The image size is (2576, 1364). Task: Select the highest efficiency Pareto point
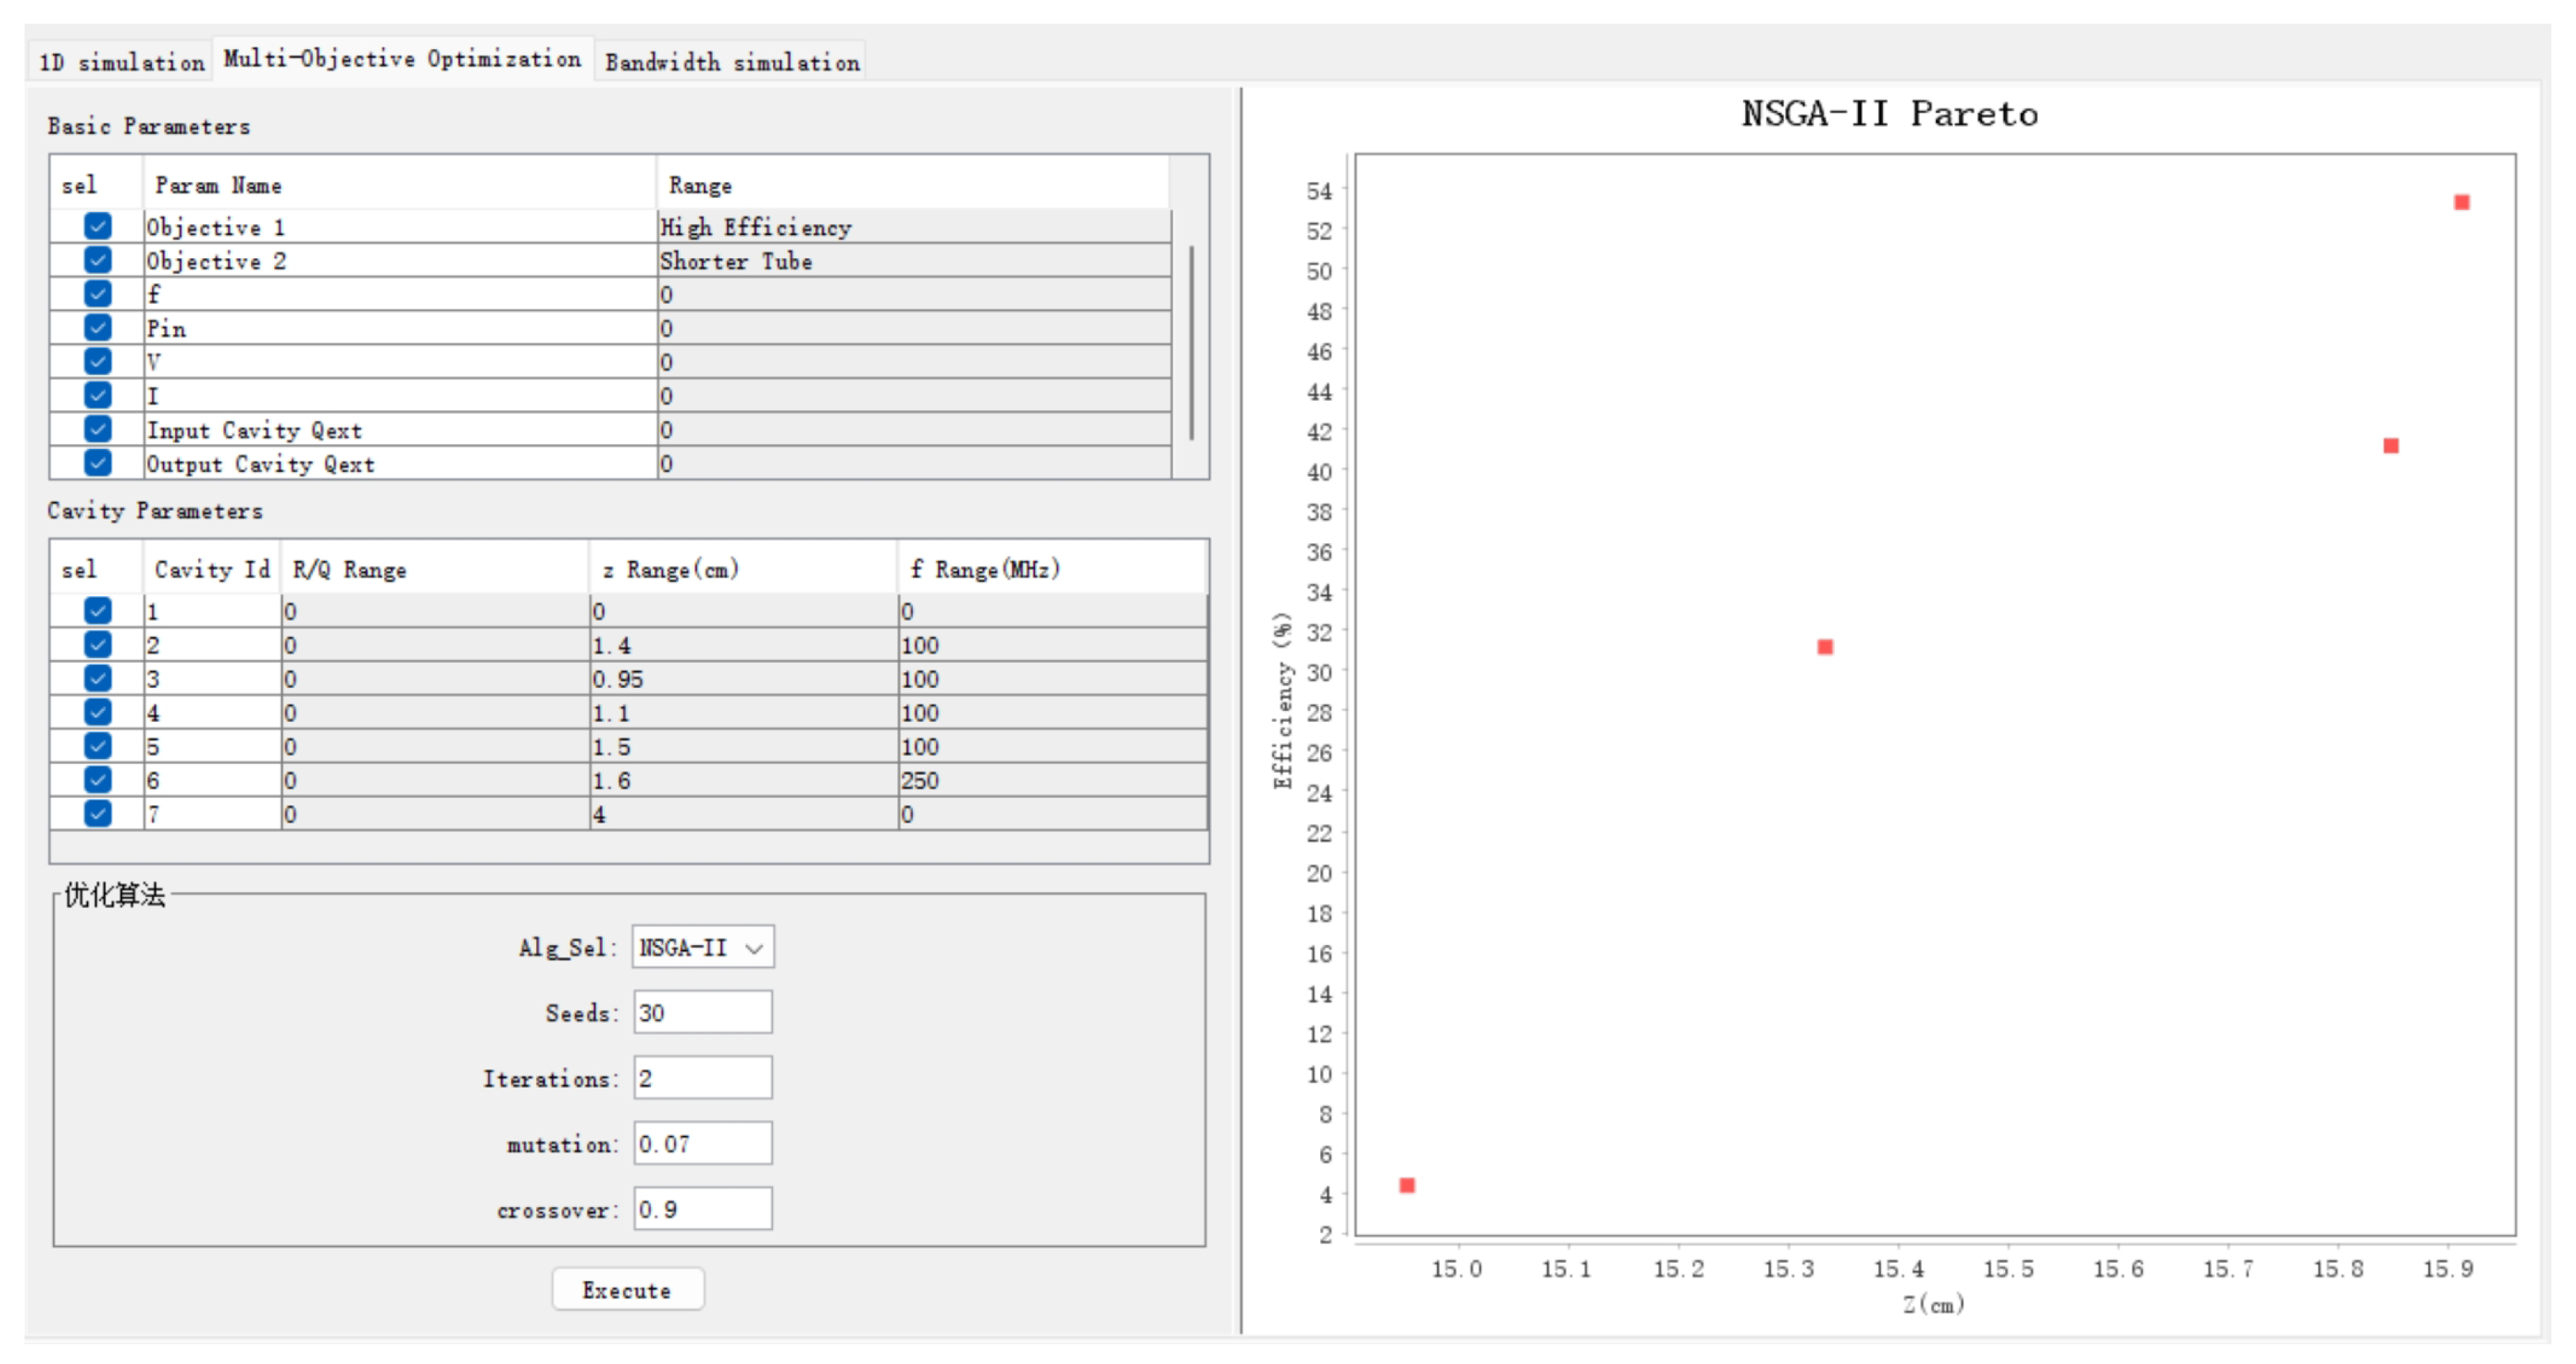click(2461, 203)
